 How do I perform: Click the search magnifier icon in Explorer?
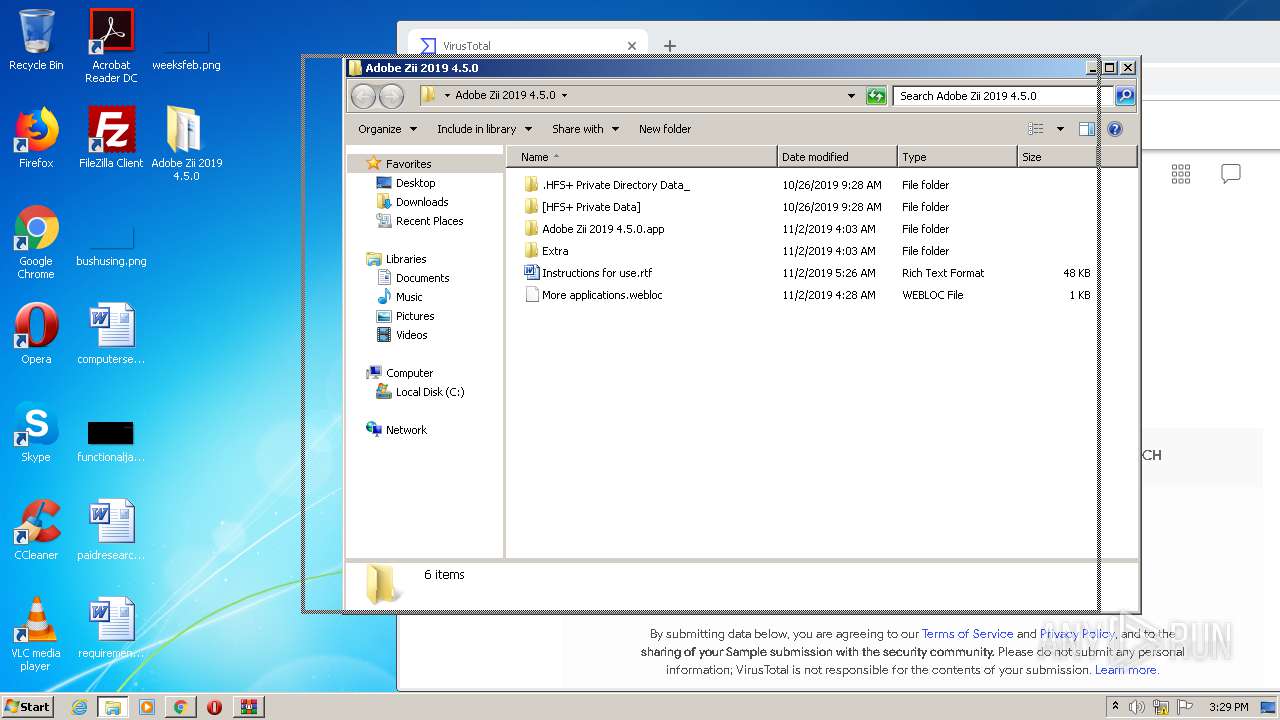pyautogui.click(x=1125, y=96)
